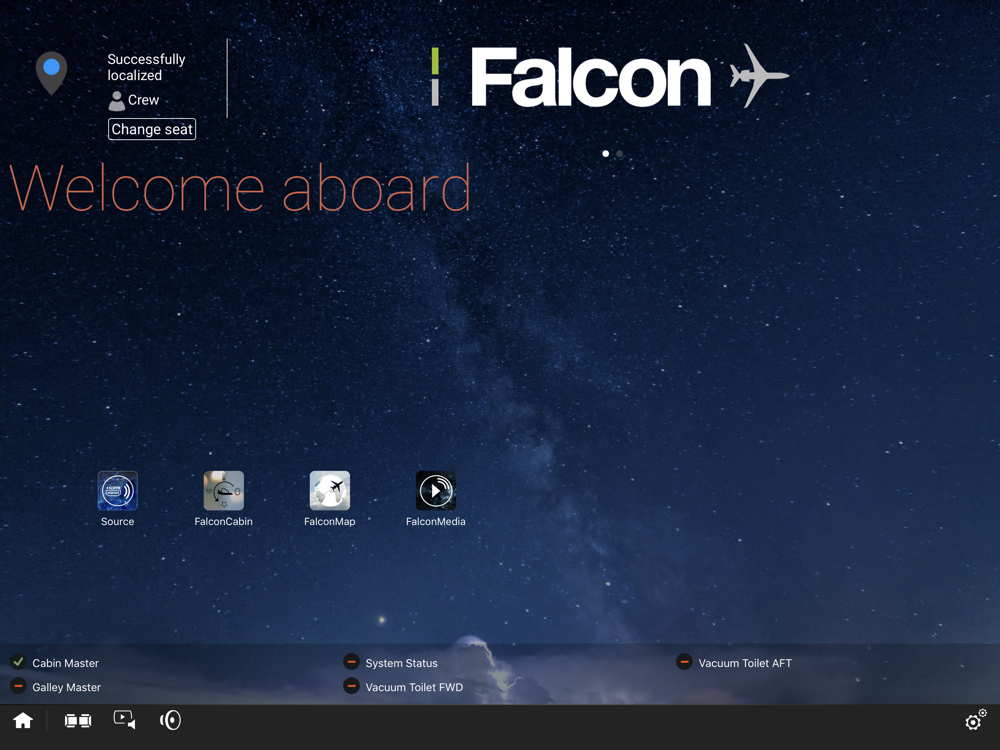Click the Crew role label
The width and height of the screenshot is (1000, 750).
point(143,100)
